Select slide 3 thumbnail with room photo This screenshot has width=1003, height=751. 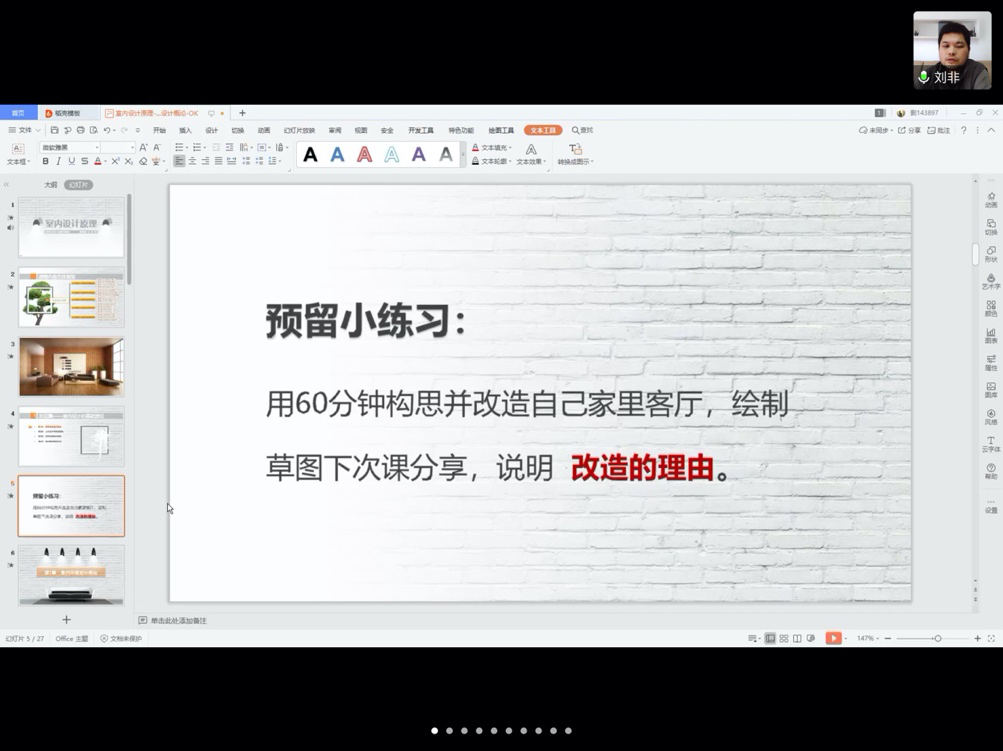71,367
